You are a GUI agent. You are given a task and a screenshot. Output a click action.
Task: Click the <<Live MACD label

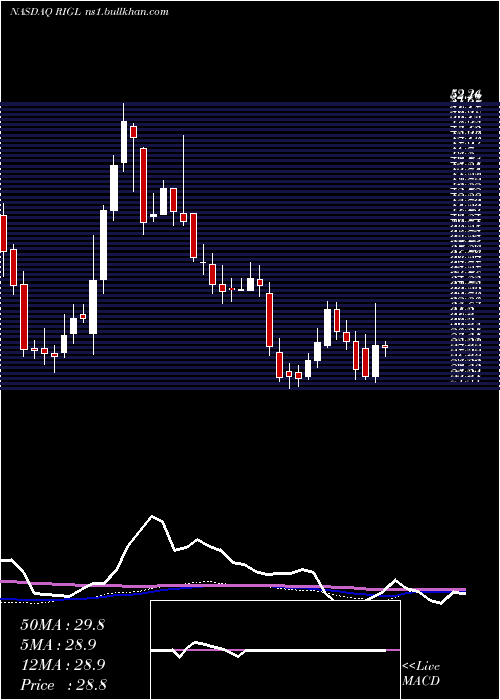421,673
